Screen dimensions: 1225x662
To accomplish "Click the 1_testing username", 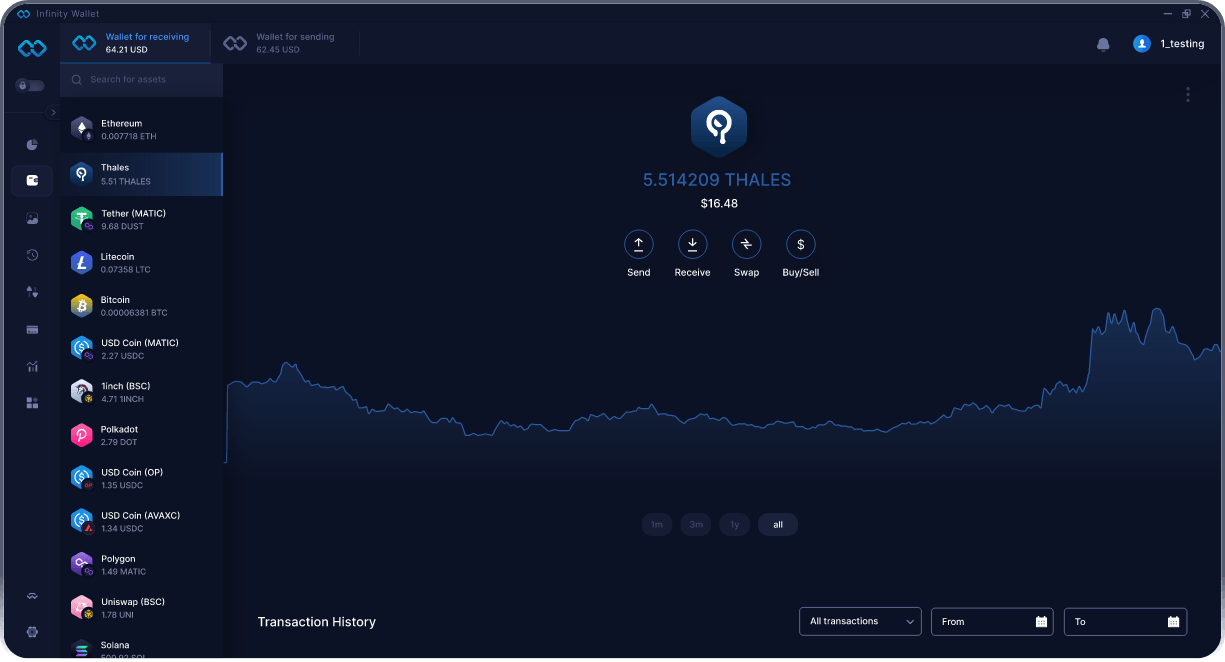I will (1182, 44).
